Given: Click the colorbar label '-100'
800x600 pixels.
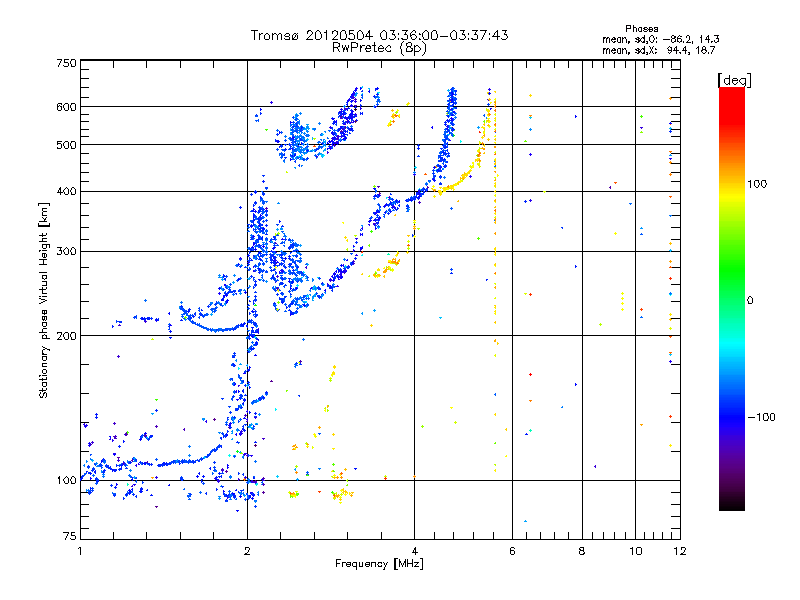Looking at the screenshot, I should tap(761, 417).
